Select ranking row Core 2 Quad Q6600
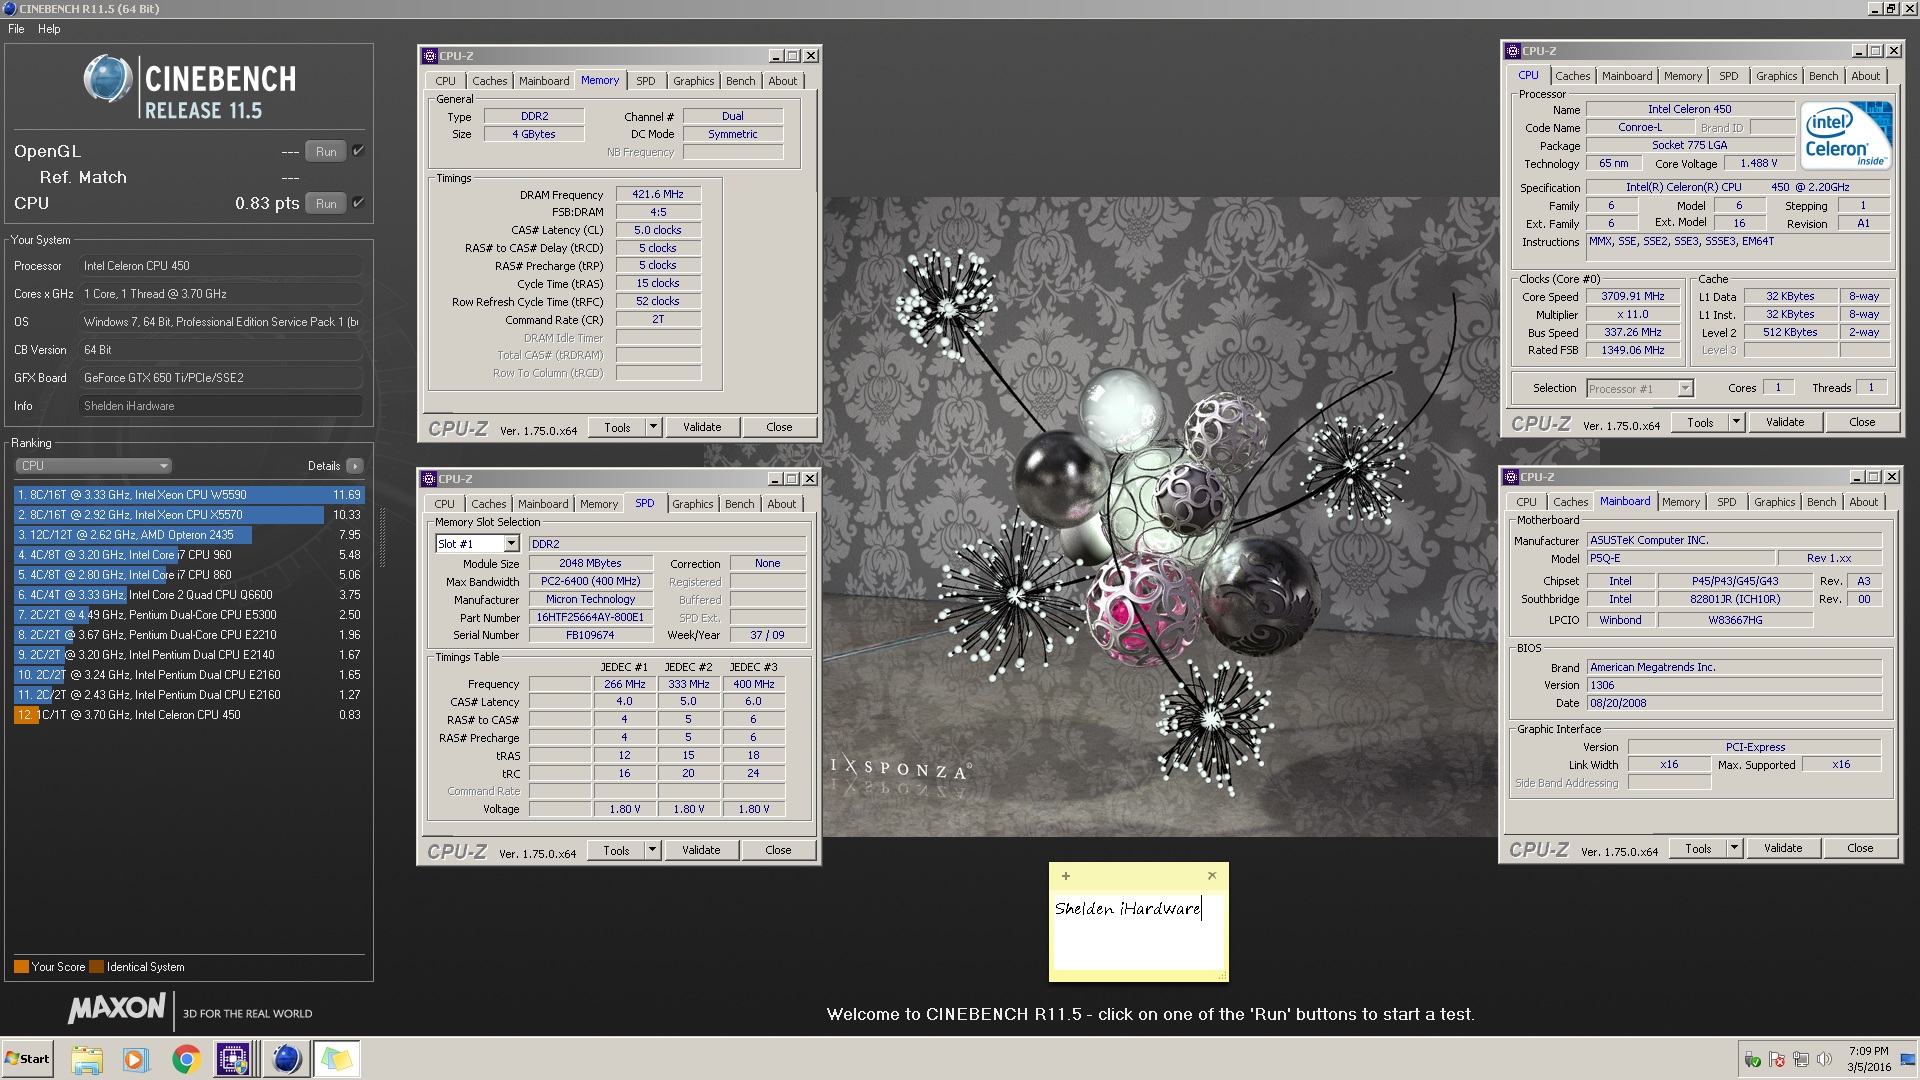The image size is (1920, 1080). [189, 595]
